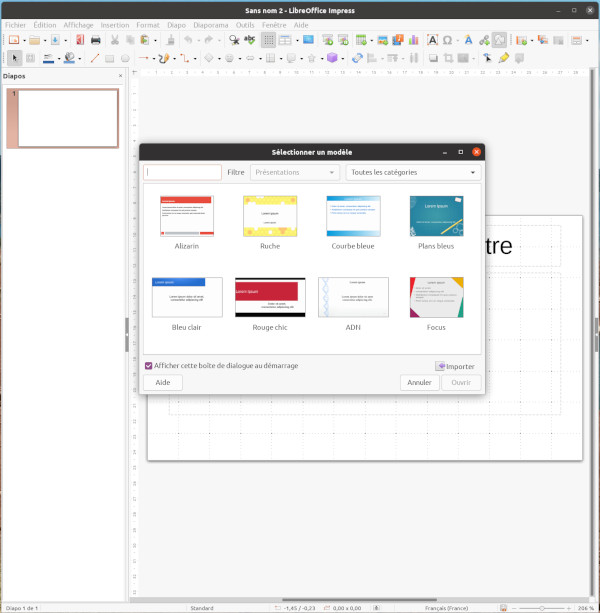Choose the Select arrow tool
The image size is (600, 613).
[x=15, y=58]
